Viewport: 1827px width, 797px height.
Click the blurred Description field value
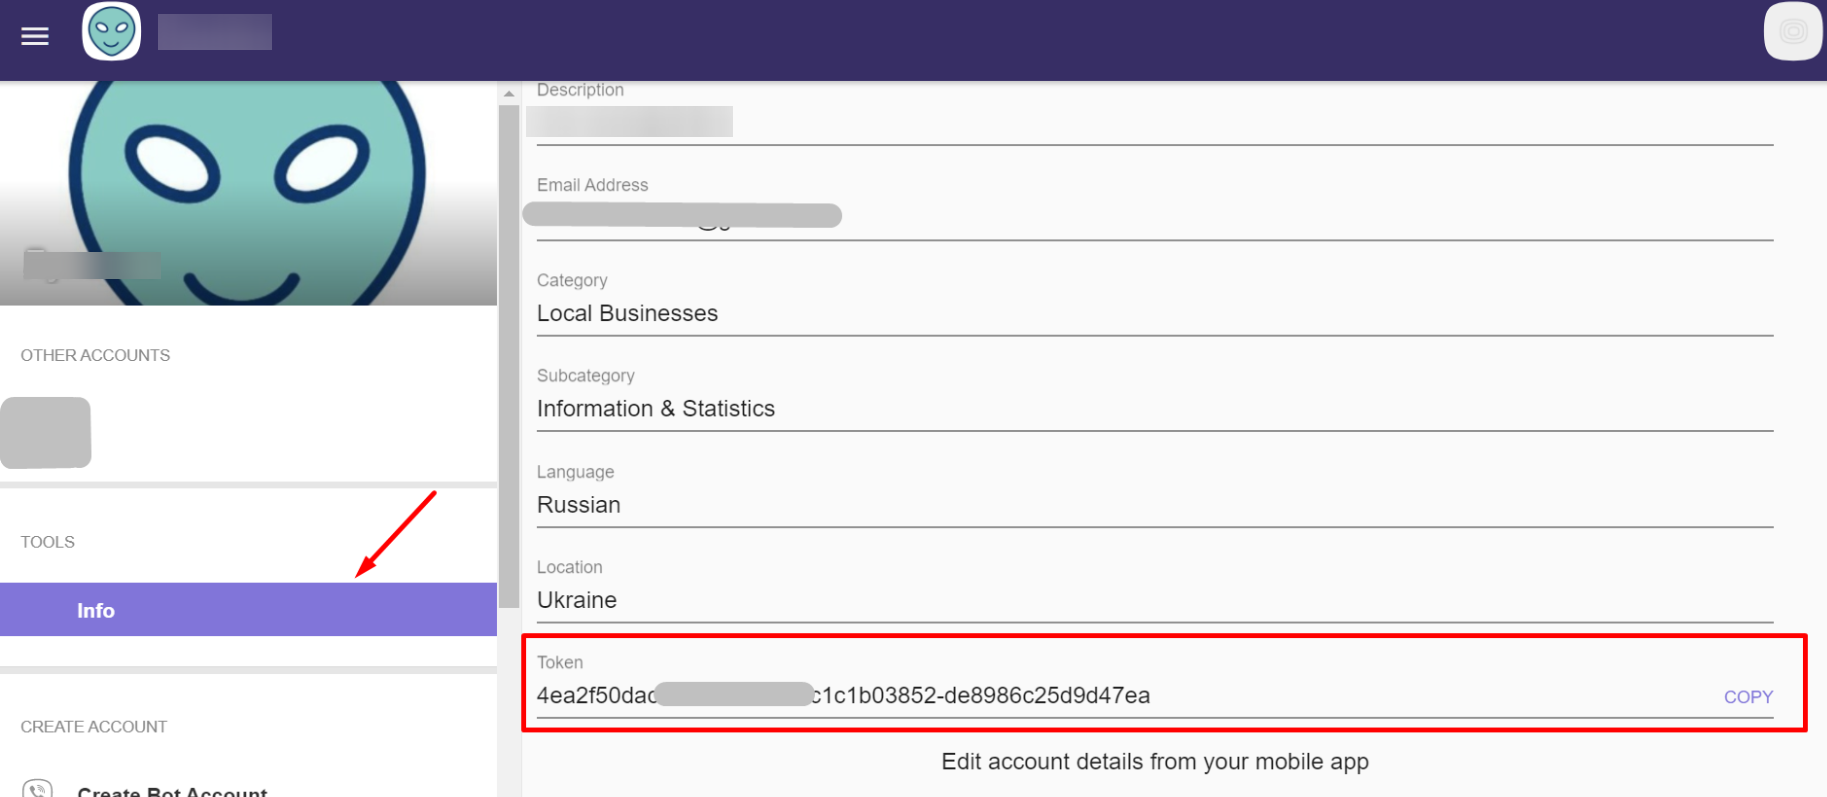pos(629,121)
